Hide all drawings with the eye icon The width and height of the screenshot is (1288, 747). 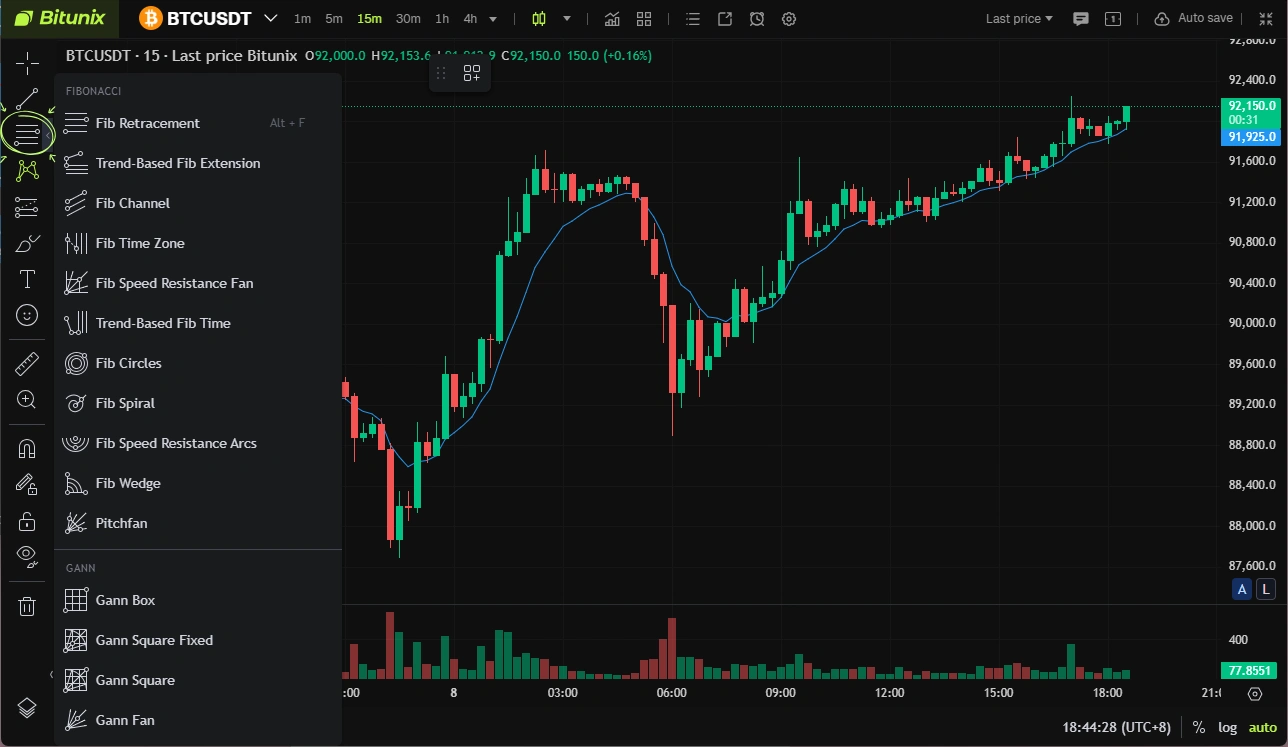point(27,555)
